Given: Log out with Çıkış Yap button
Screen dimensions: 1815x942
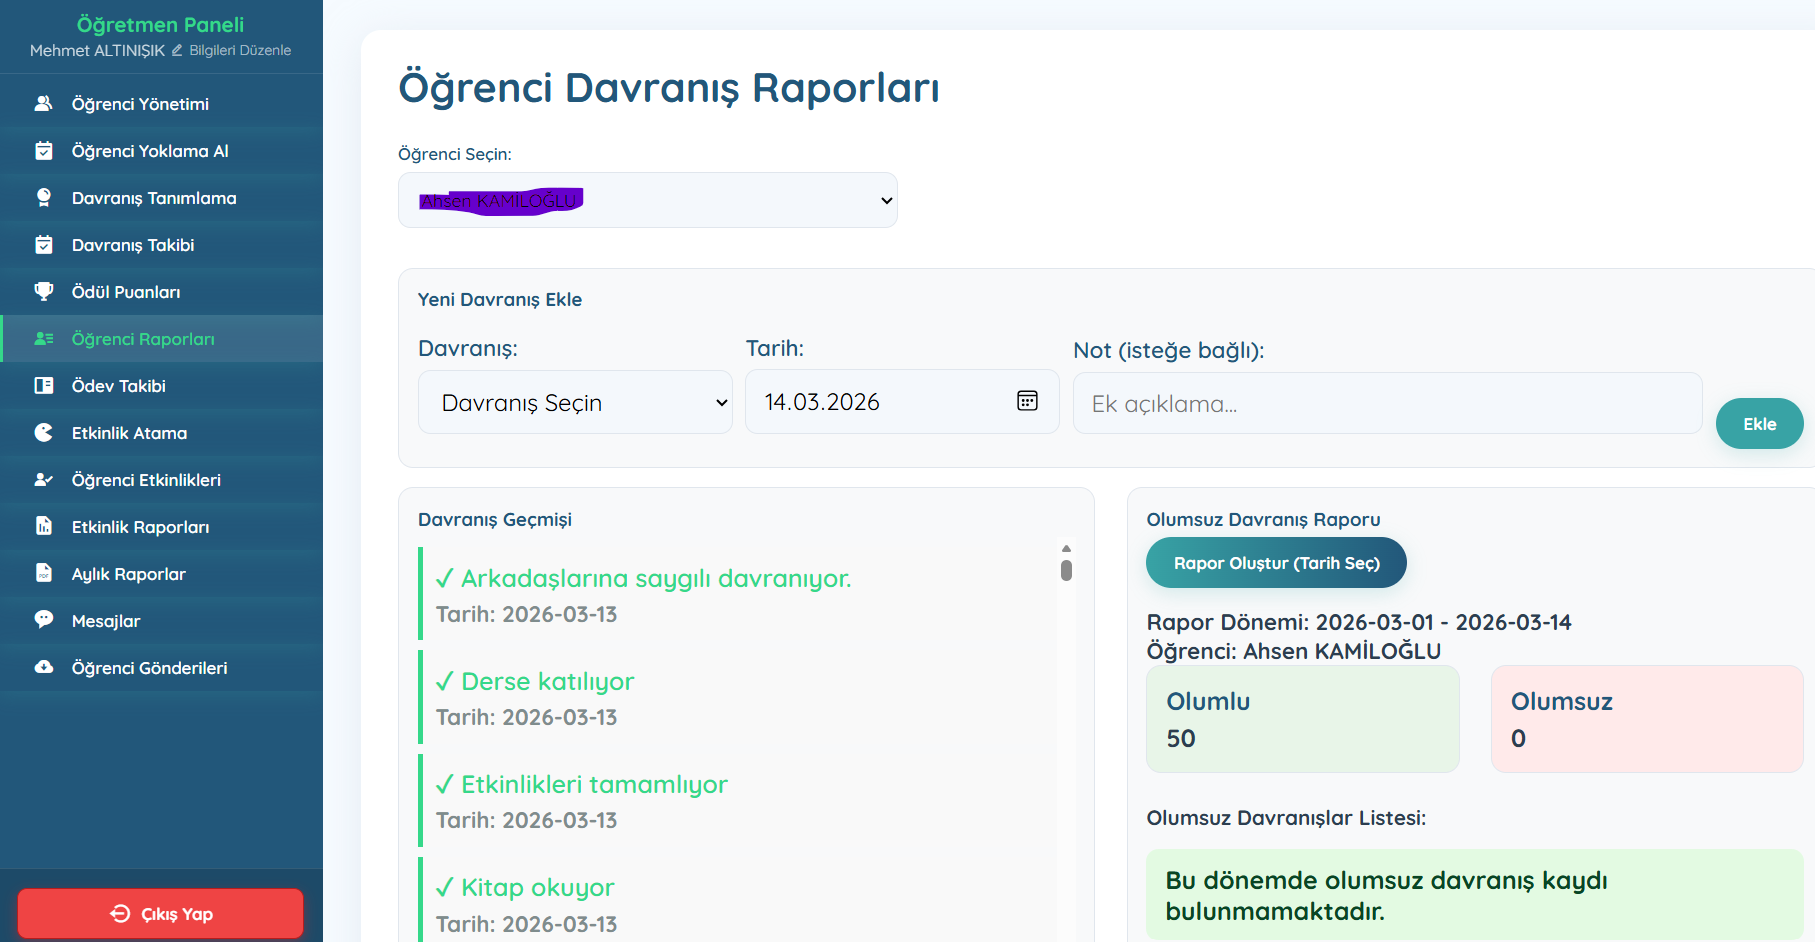Looking at the screenshot, I should (160, 913).
